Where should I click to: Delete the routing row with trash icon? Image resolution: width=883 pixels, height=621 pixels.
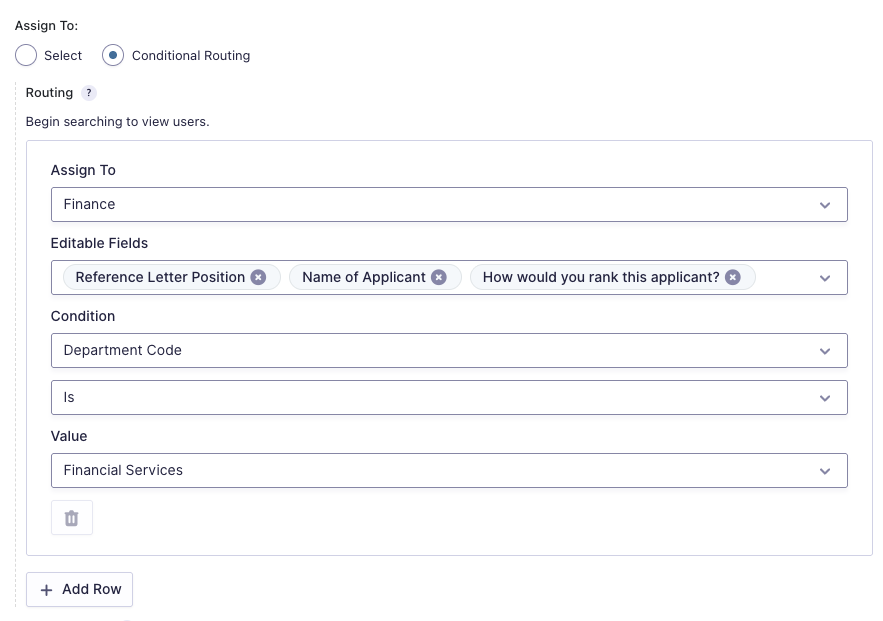[72, 518]
